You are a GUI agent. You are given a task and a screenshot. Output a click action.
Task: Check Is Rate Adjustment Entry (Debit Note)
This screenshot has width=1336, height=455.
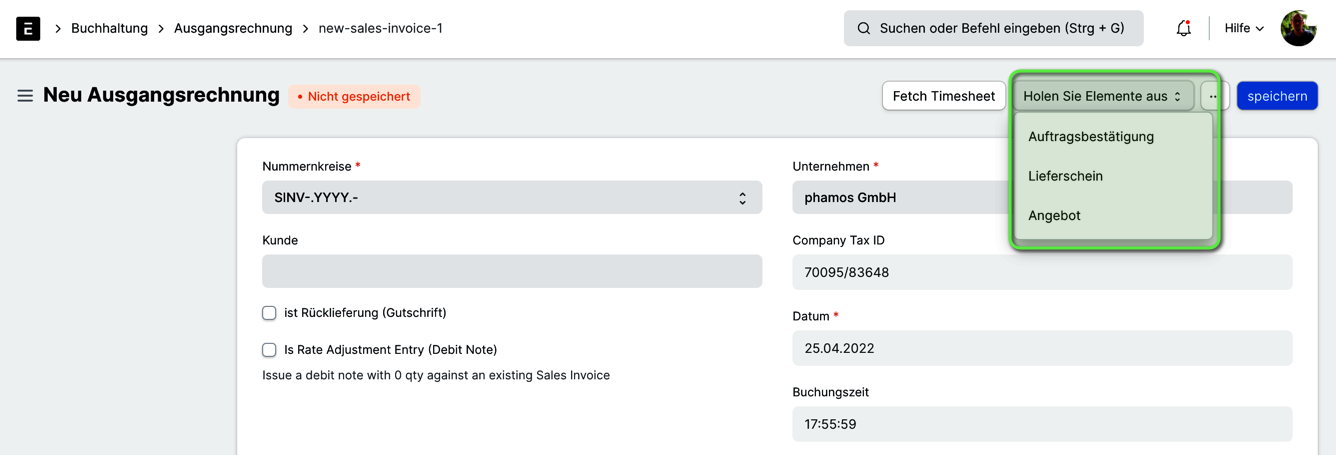269,350
